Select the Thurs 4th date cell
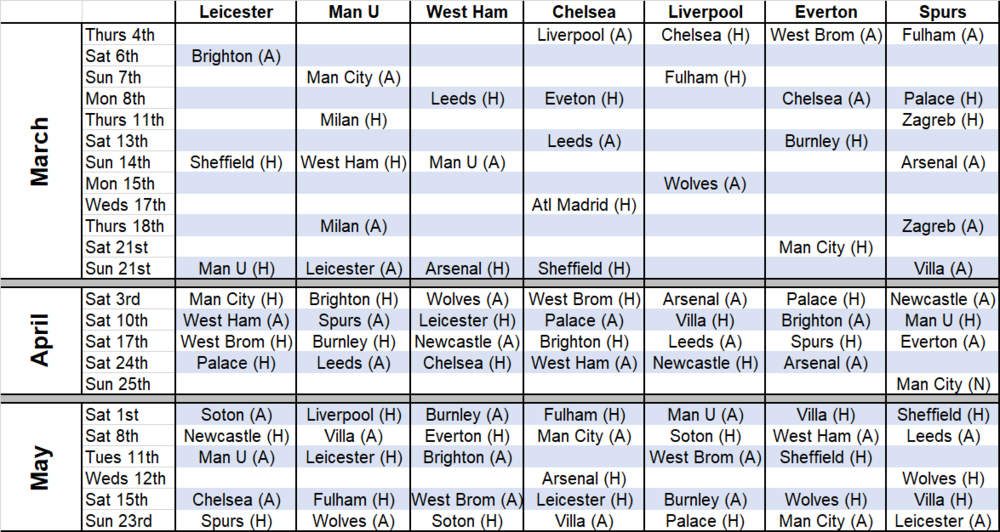1000x532 pixels. pyautogui.click(x=129, y=35)
